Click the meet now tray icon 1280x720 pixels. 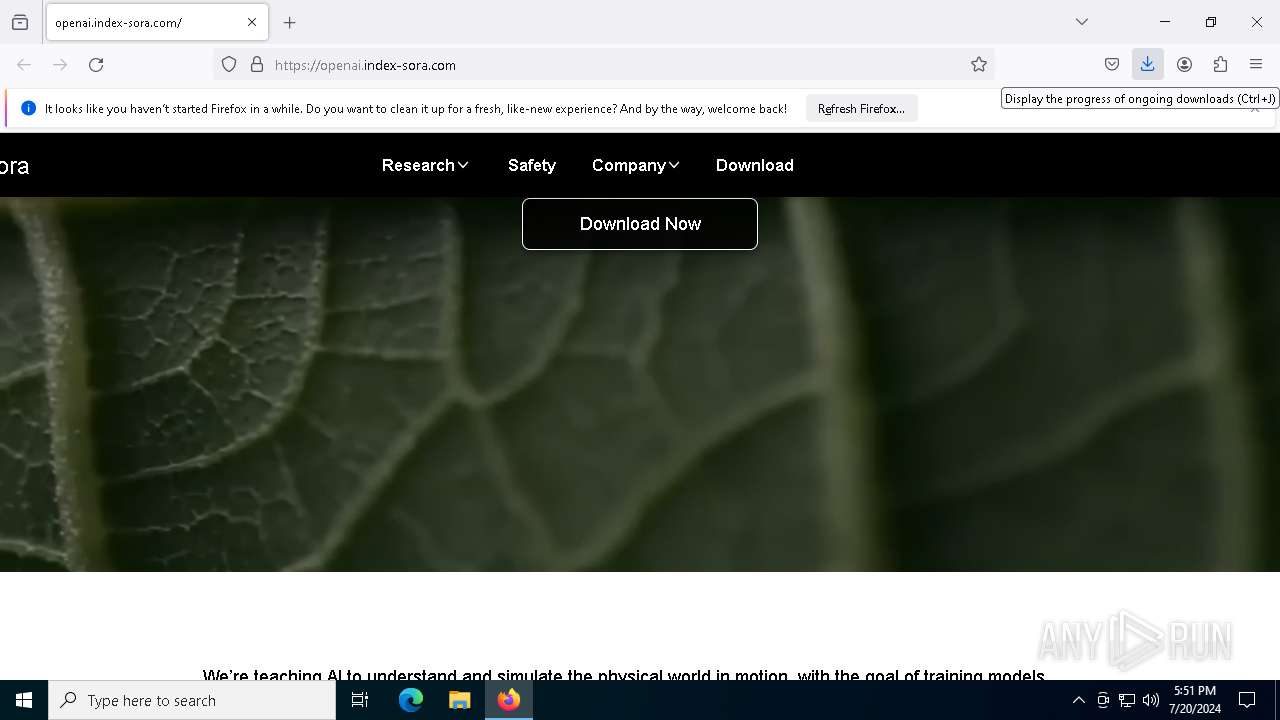click(1103, 700)
